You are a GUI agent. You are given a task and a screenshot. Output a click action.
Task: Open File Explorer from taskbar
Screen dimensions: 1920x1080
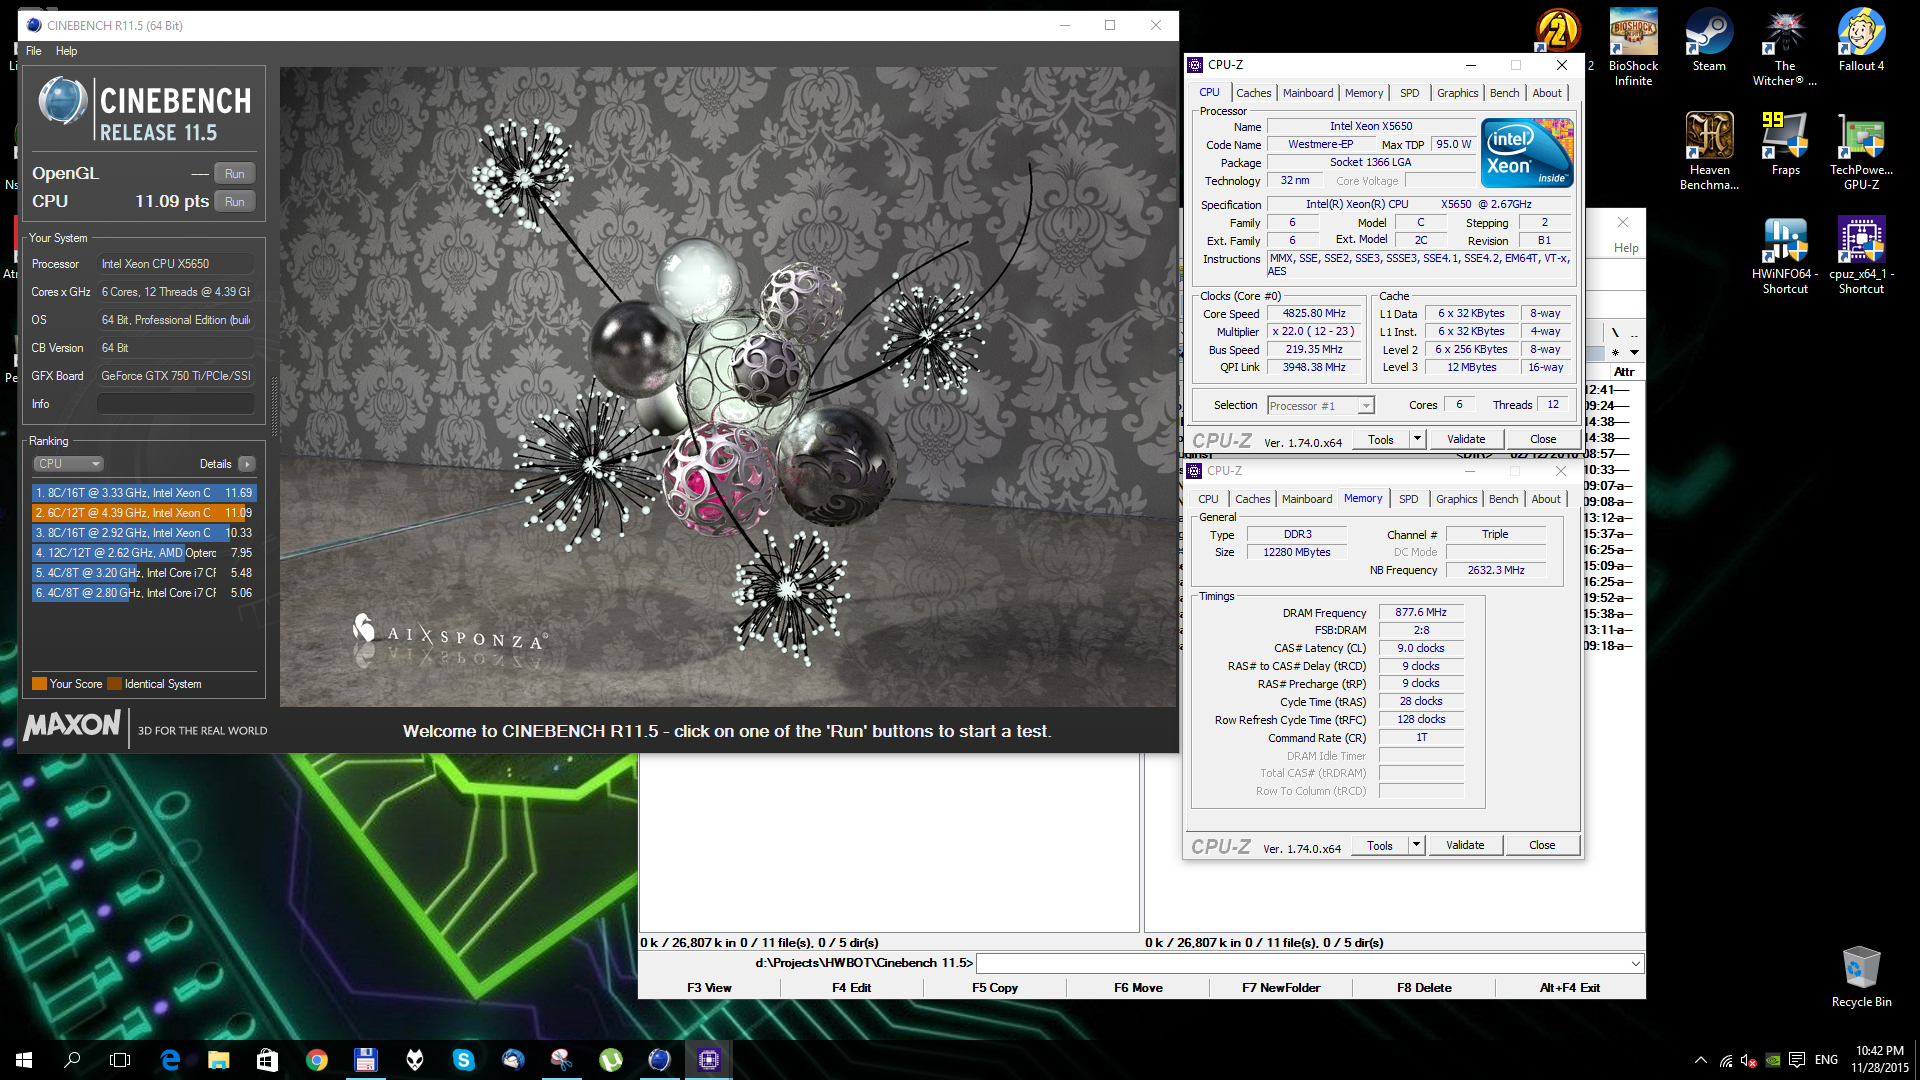tap(219, 1060)
